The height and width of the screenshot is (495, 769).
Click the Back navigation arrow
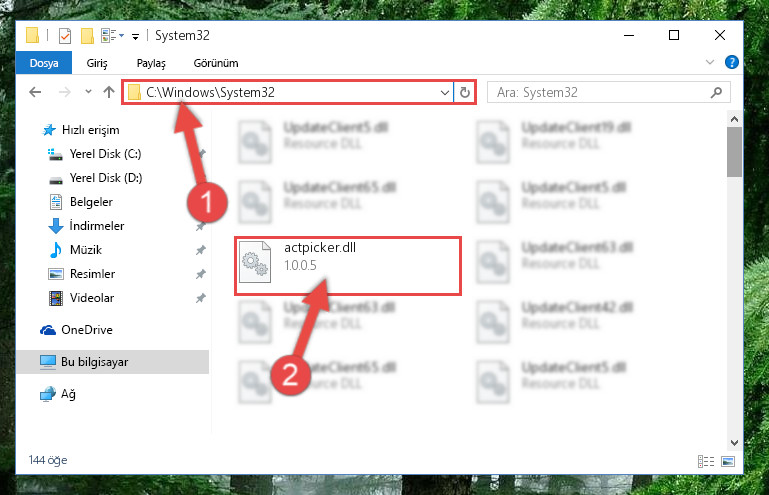point(35,92)
